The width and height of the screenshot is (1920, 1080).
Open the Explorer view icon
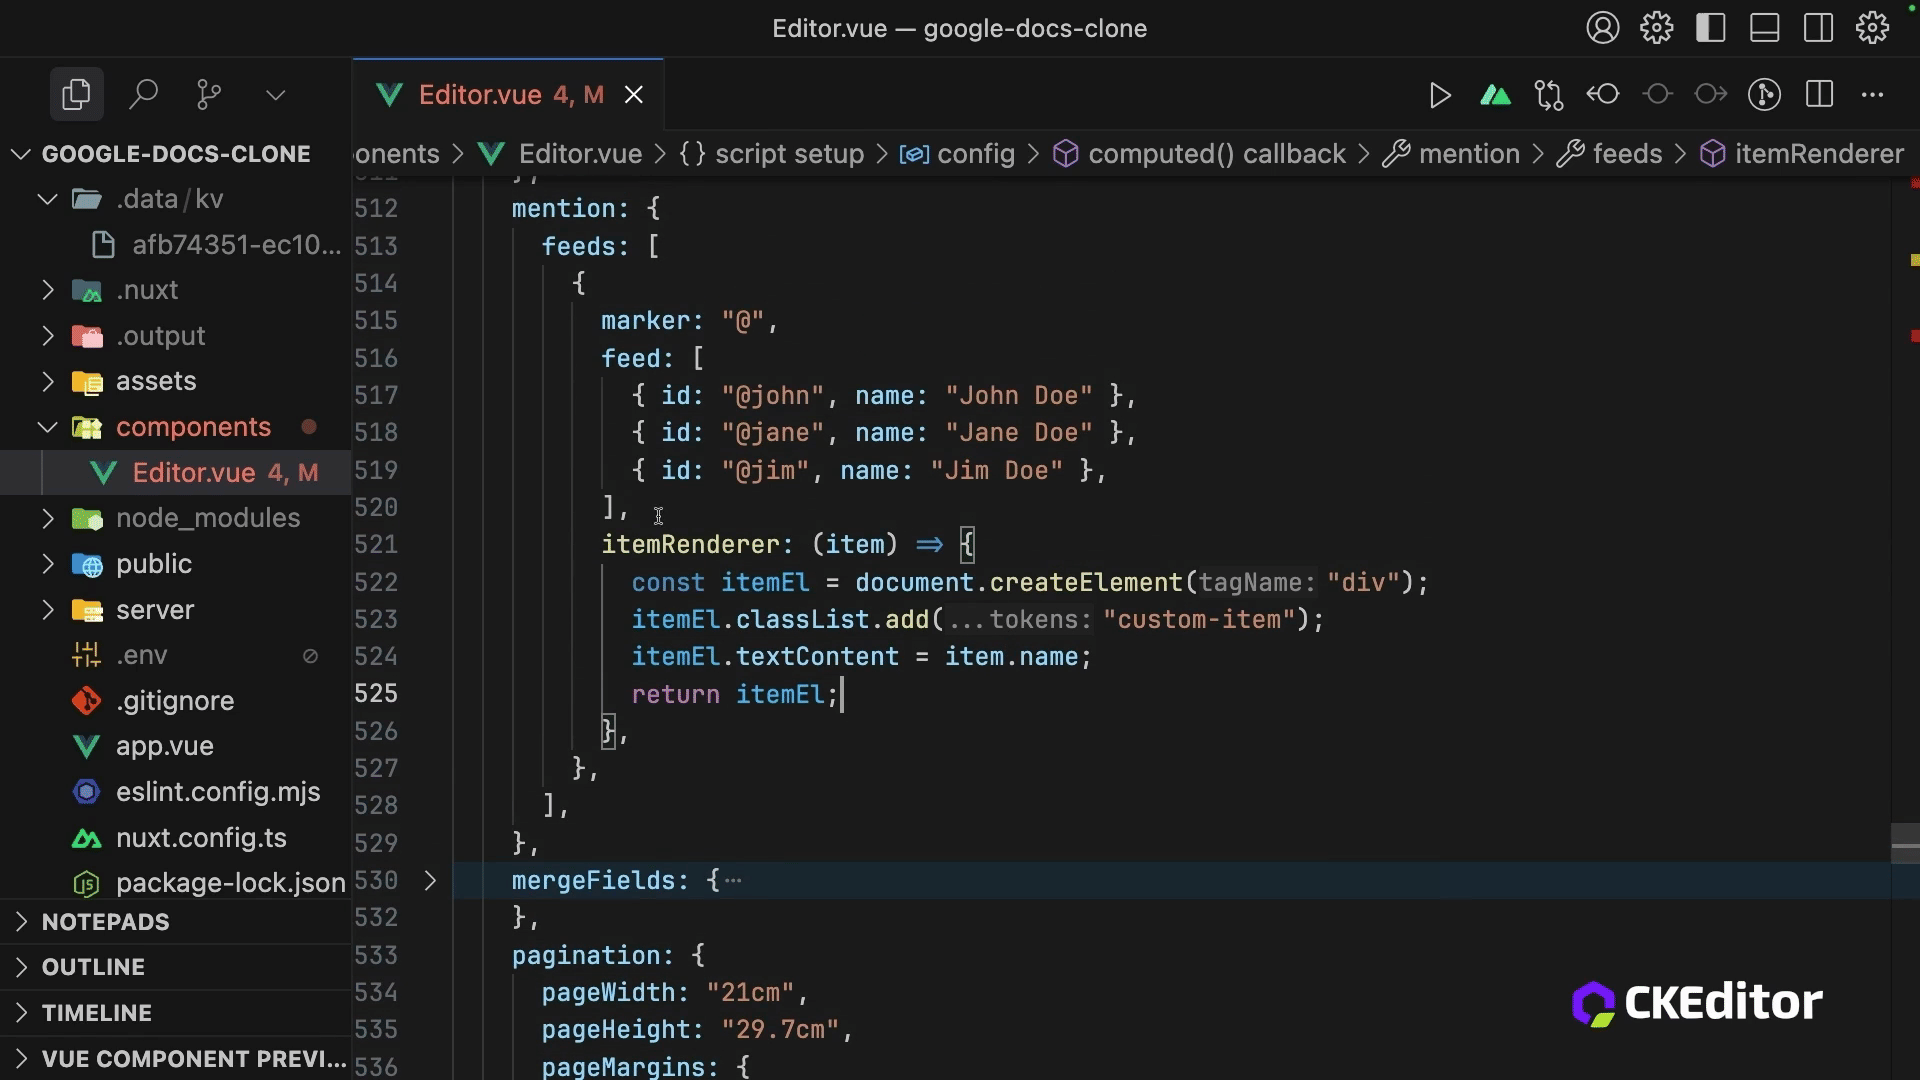[x=76, y=95]
